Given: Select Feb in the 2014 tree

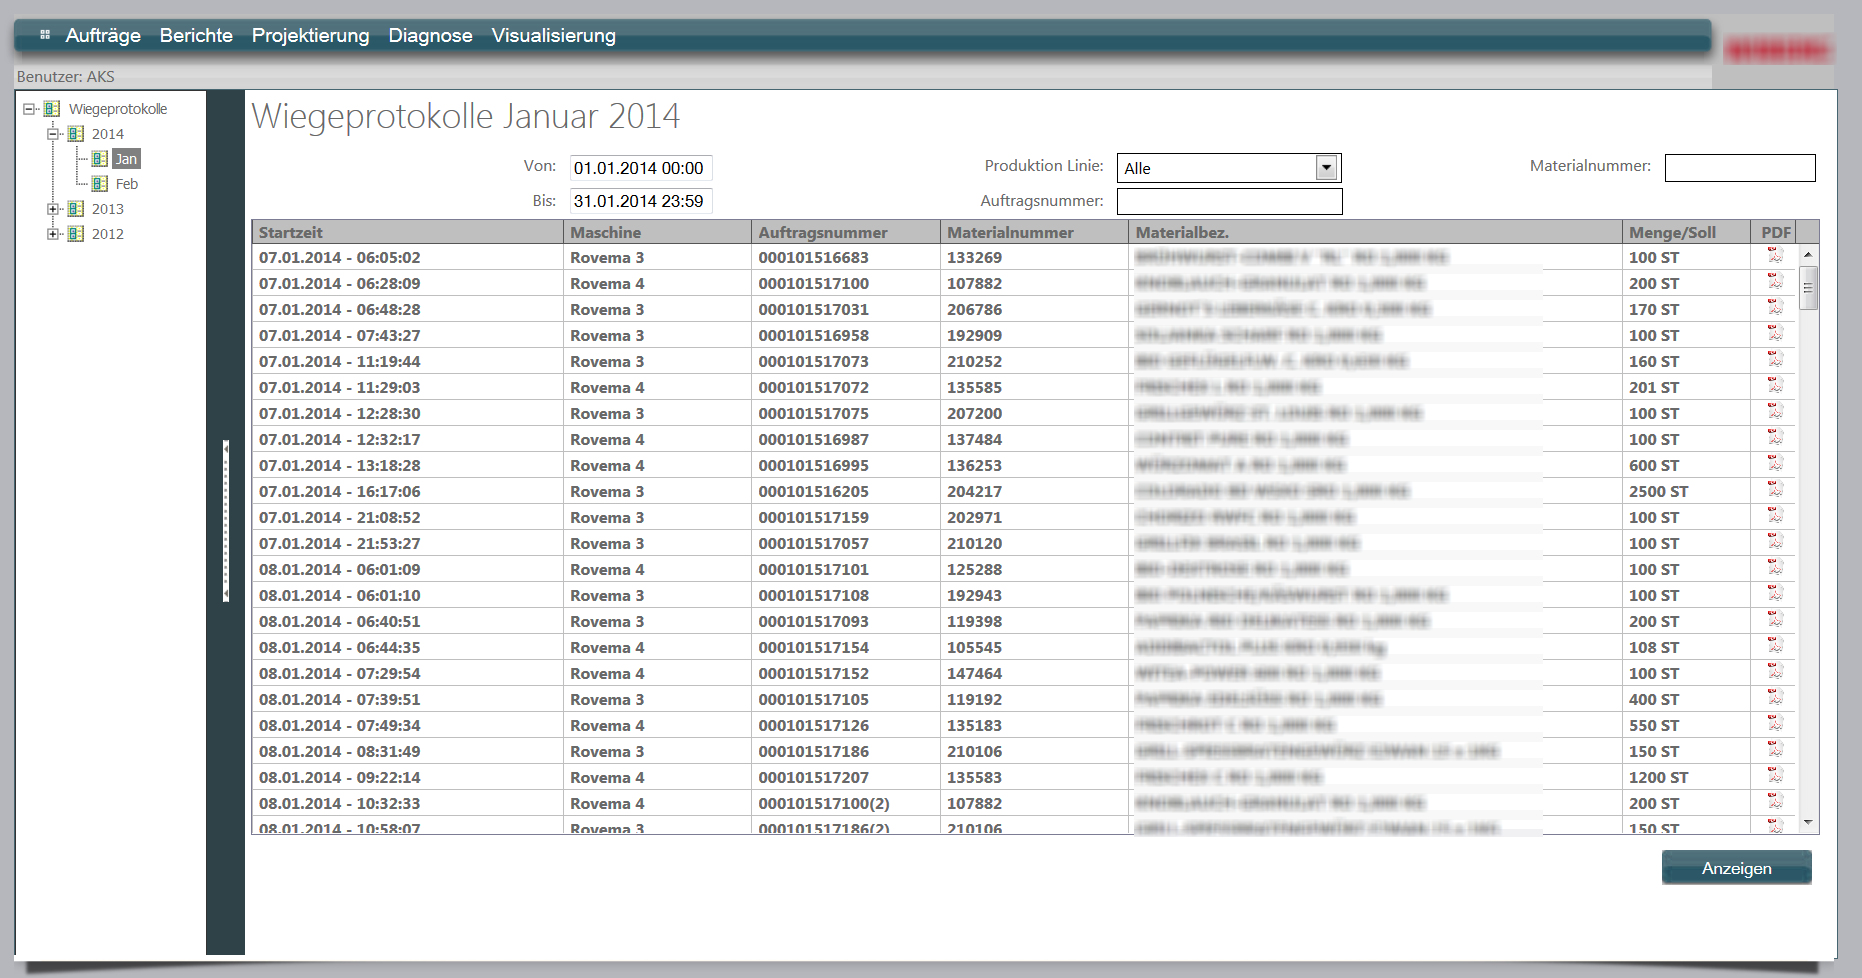Looking at the screenshot, I should pos(126,184).
